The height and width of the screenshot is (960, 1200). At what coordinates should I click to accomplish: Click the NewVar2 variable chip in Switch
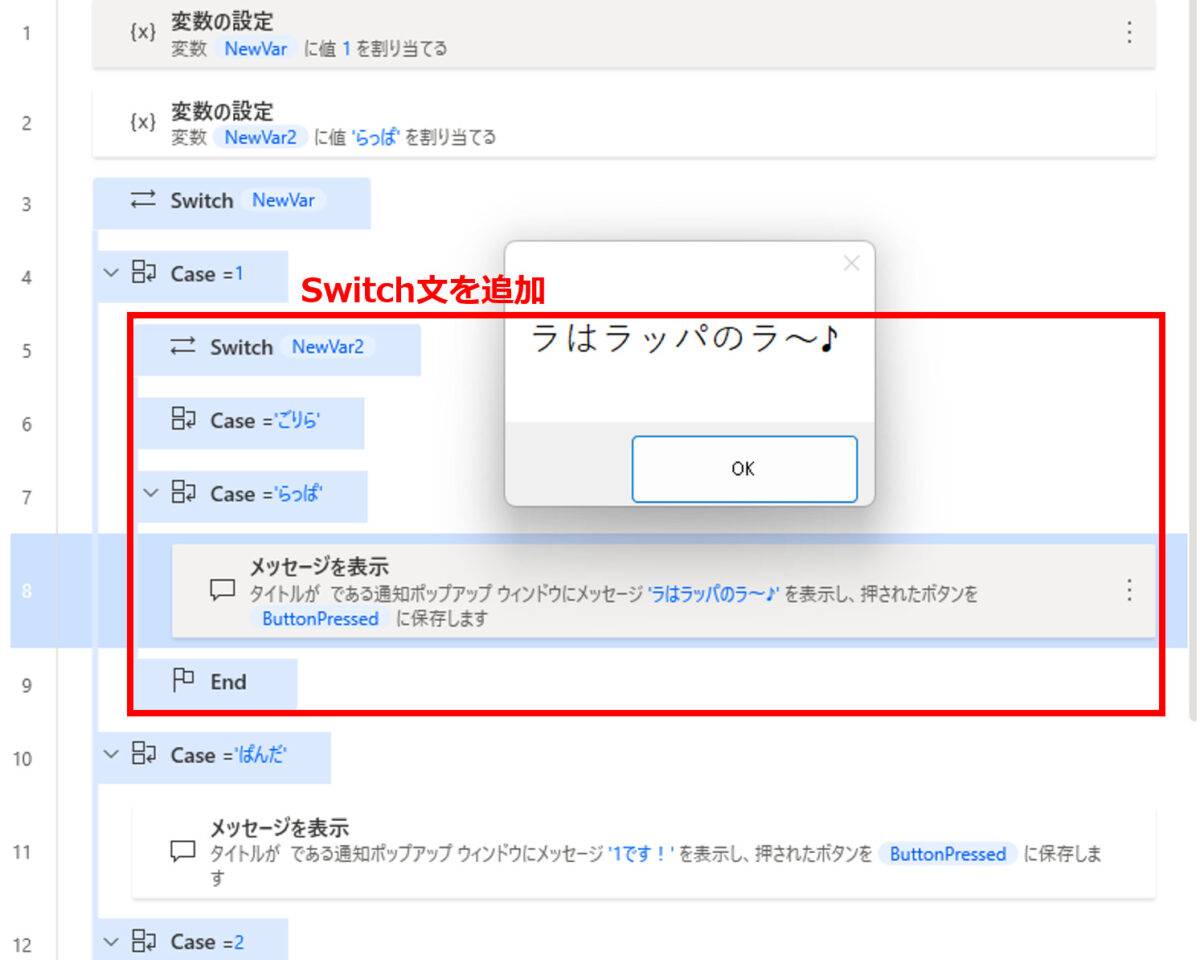coord(327,347)
